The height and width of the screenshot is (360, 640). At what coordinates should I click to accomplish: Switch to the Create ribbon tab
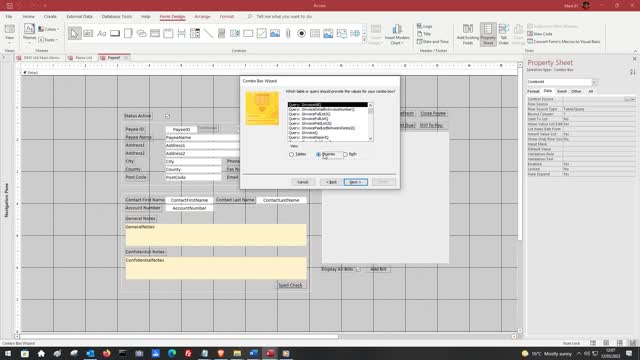tap(50, 17)
